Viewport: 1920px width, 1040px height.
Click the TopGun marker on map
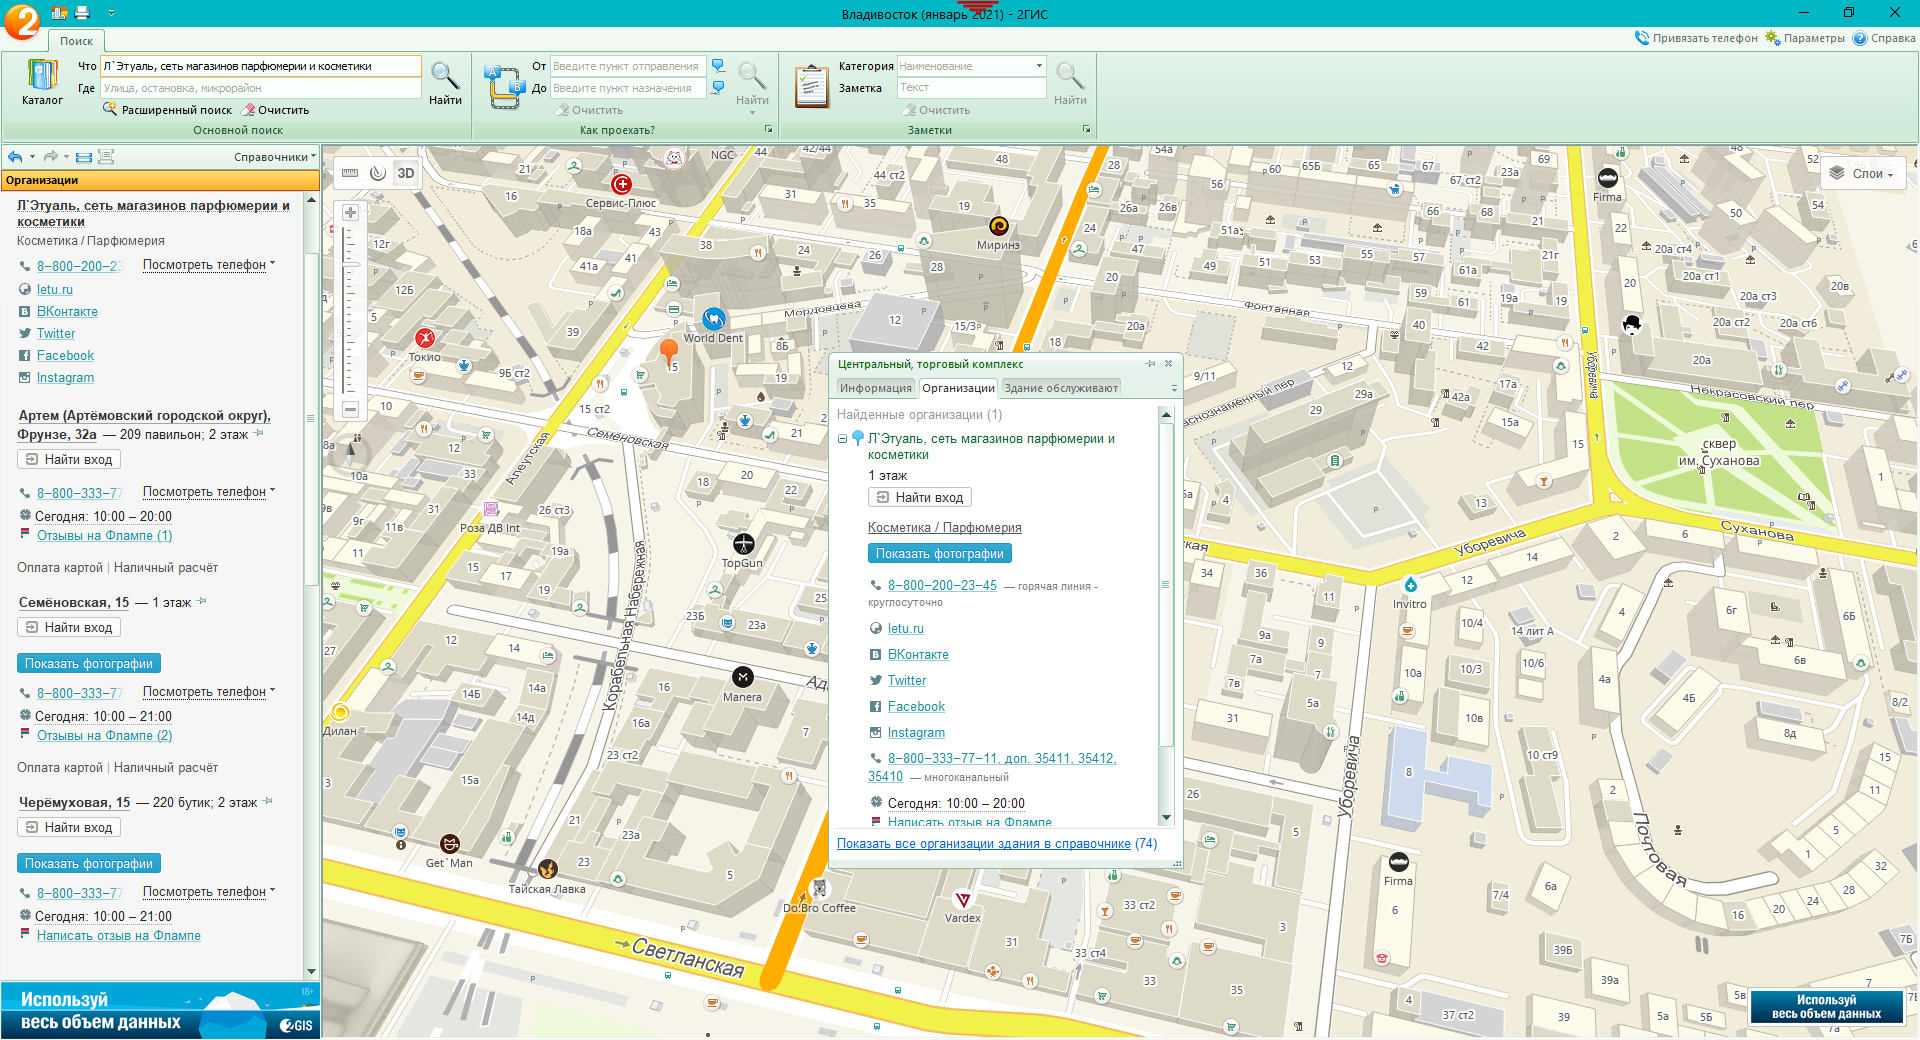pyautogui.click(x=743, y=544)
